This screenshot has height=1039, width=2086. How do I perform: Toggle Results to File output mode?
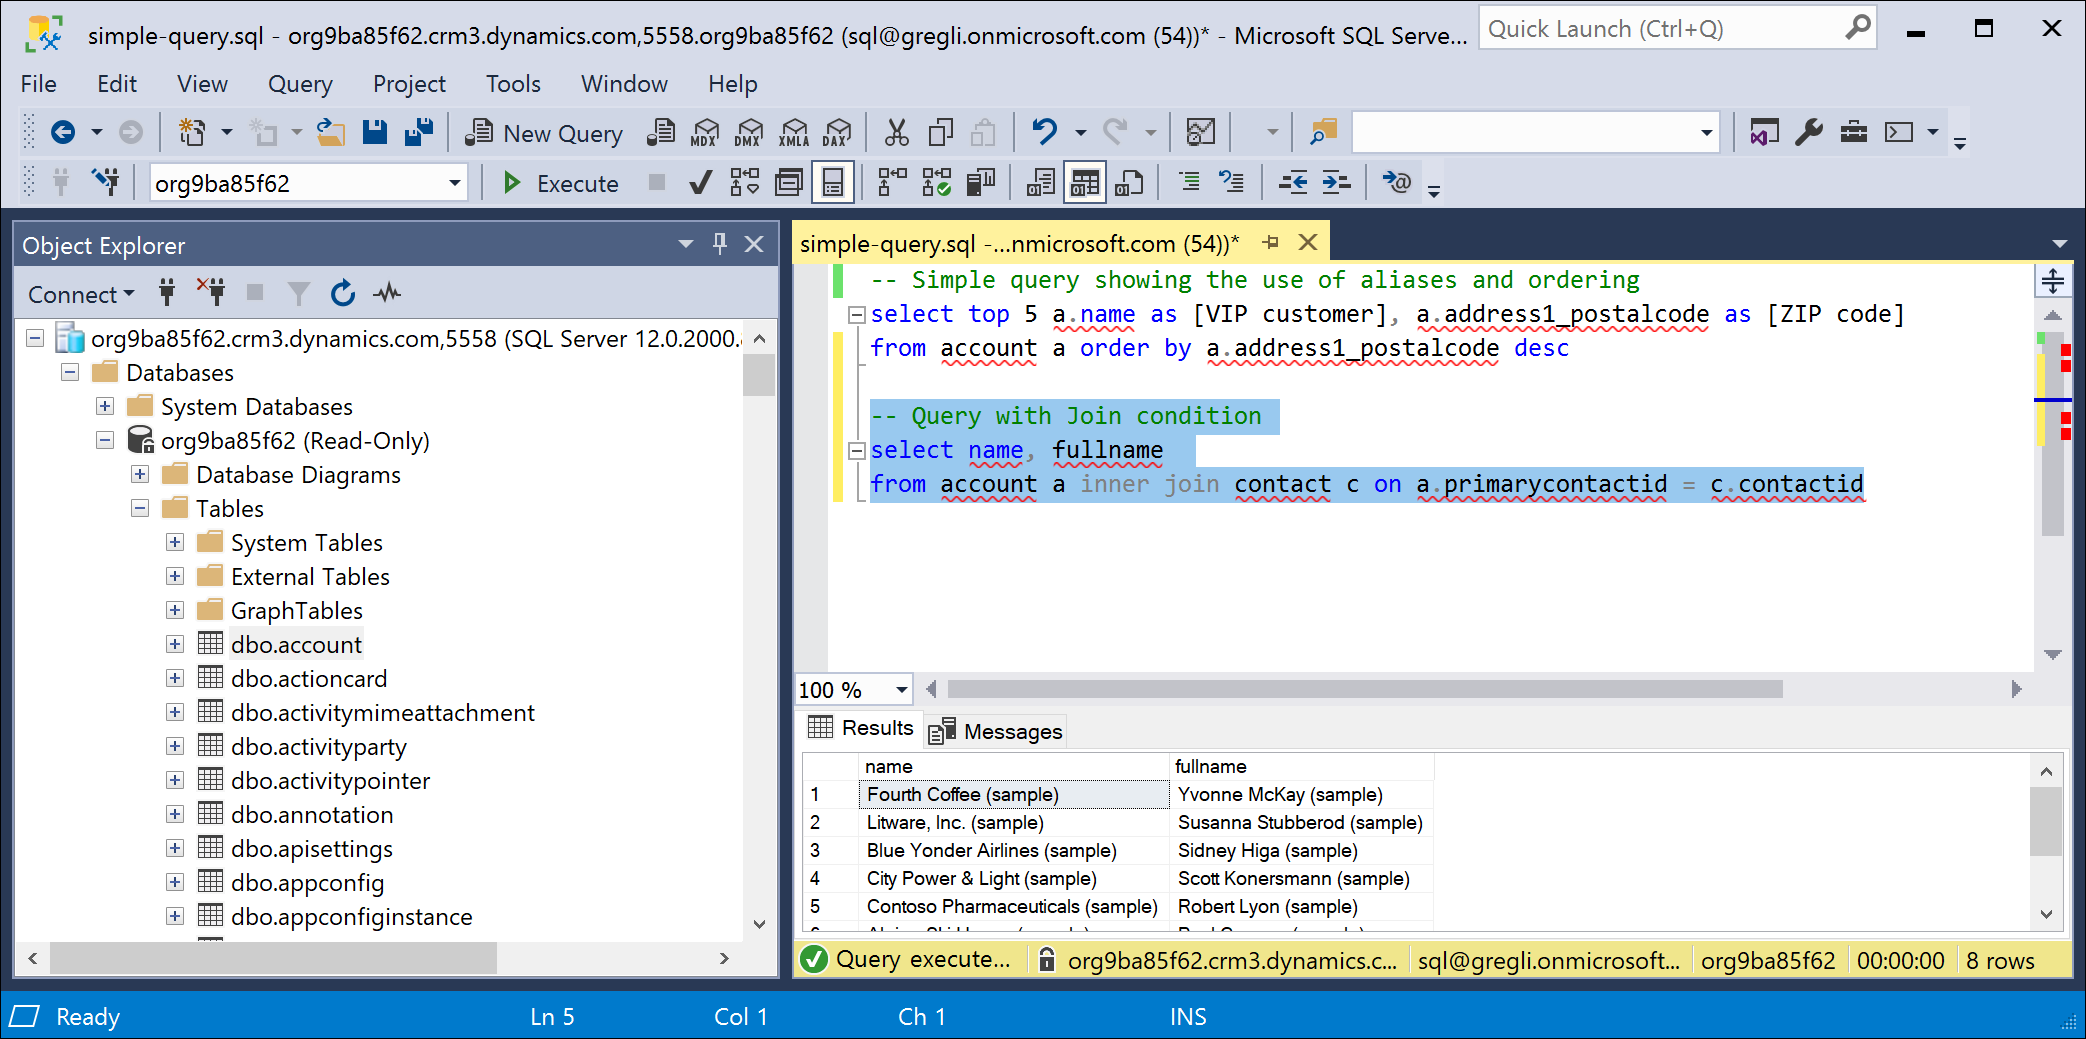click(x=1129, y=183)
